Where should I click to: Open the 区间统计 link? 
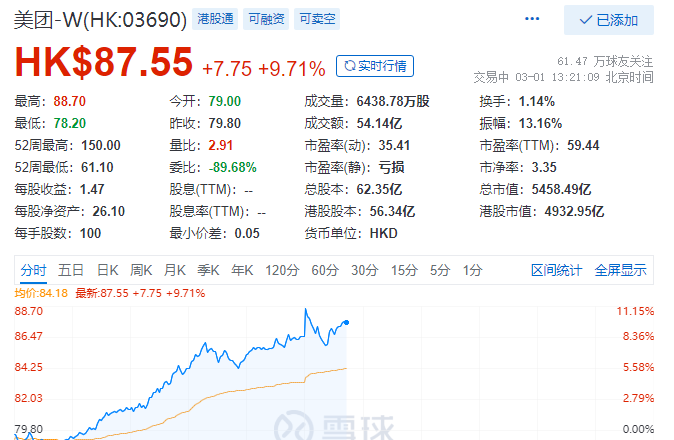[556, 270]
